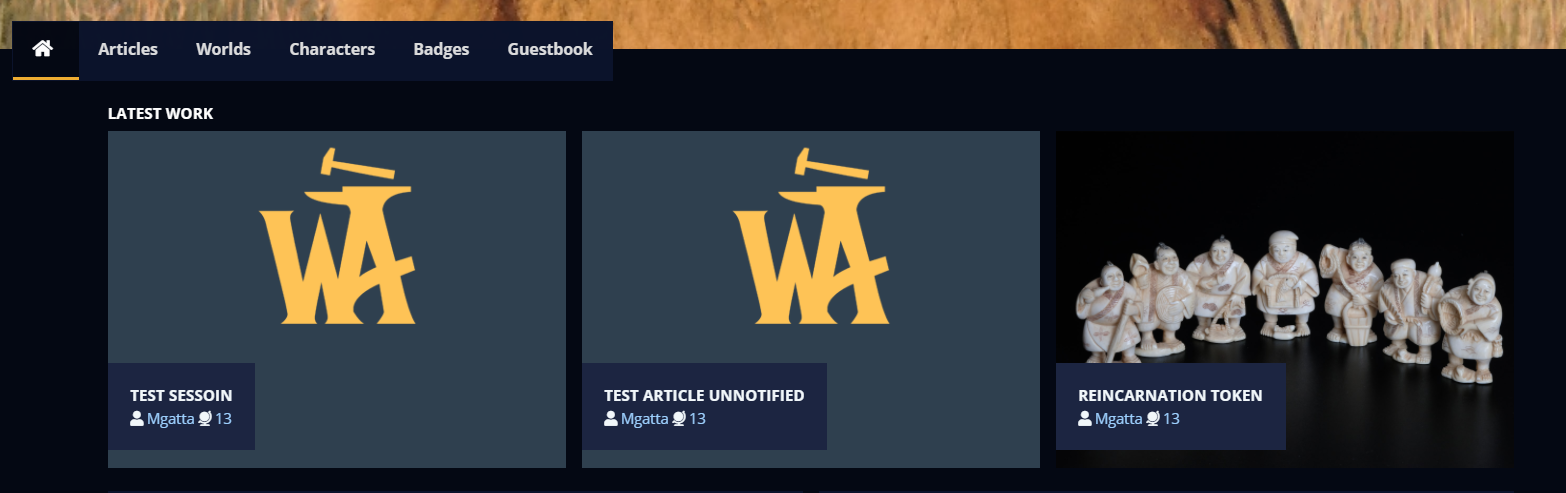Click the globe icon under Test Sessoin
This screenshot has width=1566, height=493.
pos(205,419)
